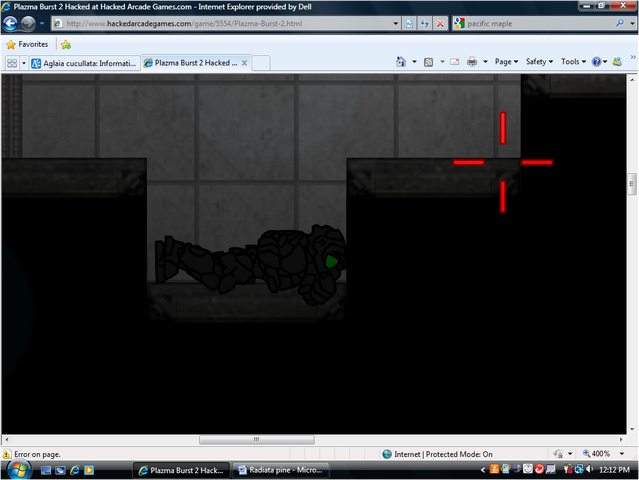
Task: Open the Favorites center button
Action: tap(27, 44)
